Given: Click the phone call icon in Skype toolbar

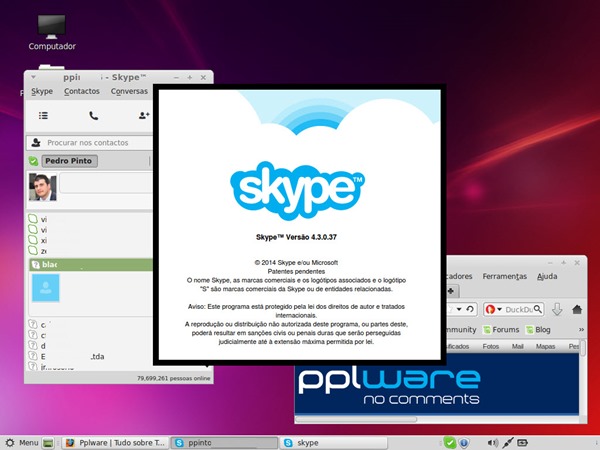Looking at the screenshot, I should pyautogui.click(x=93, y=115).
